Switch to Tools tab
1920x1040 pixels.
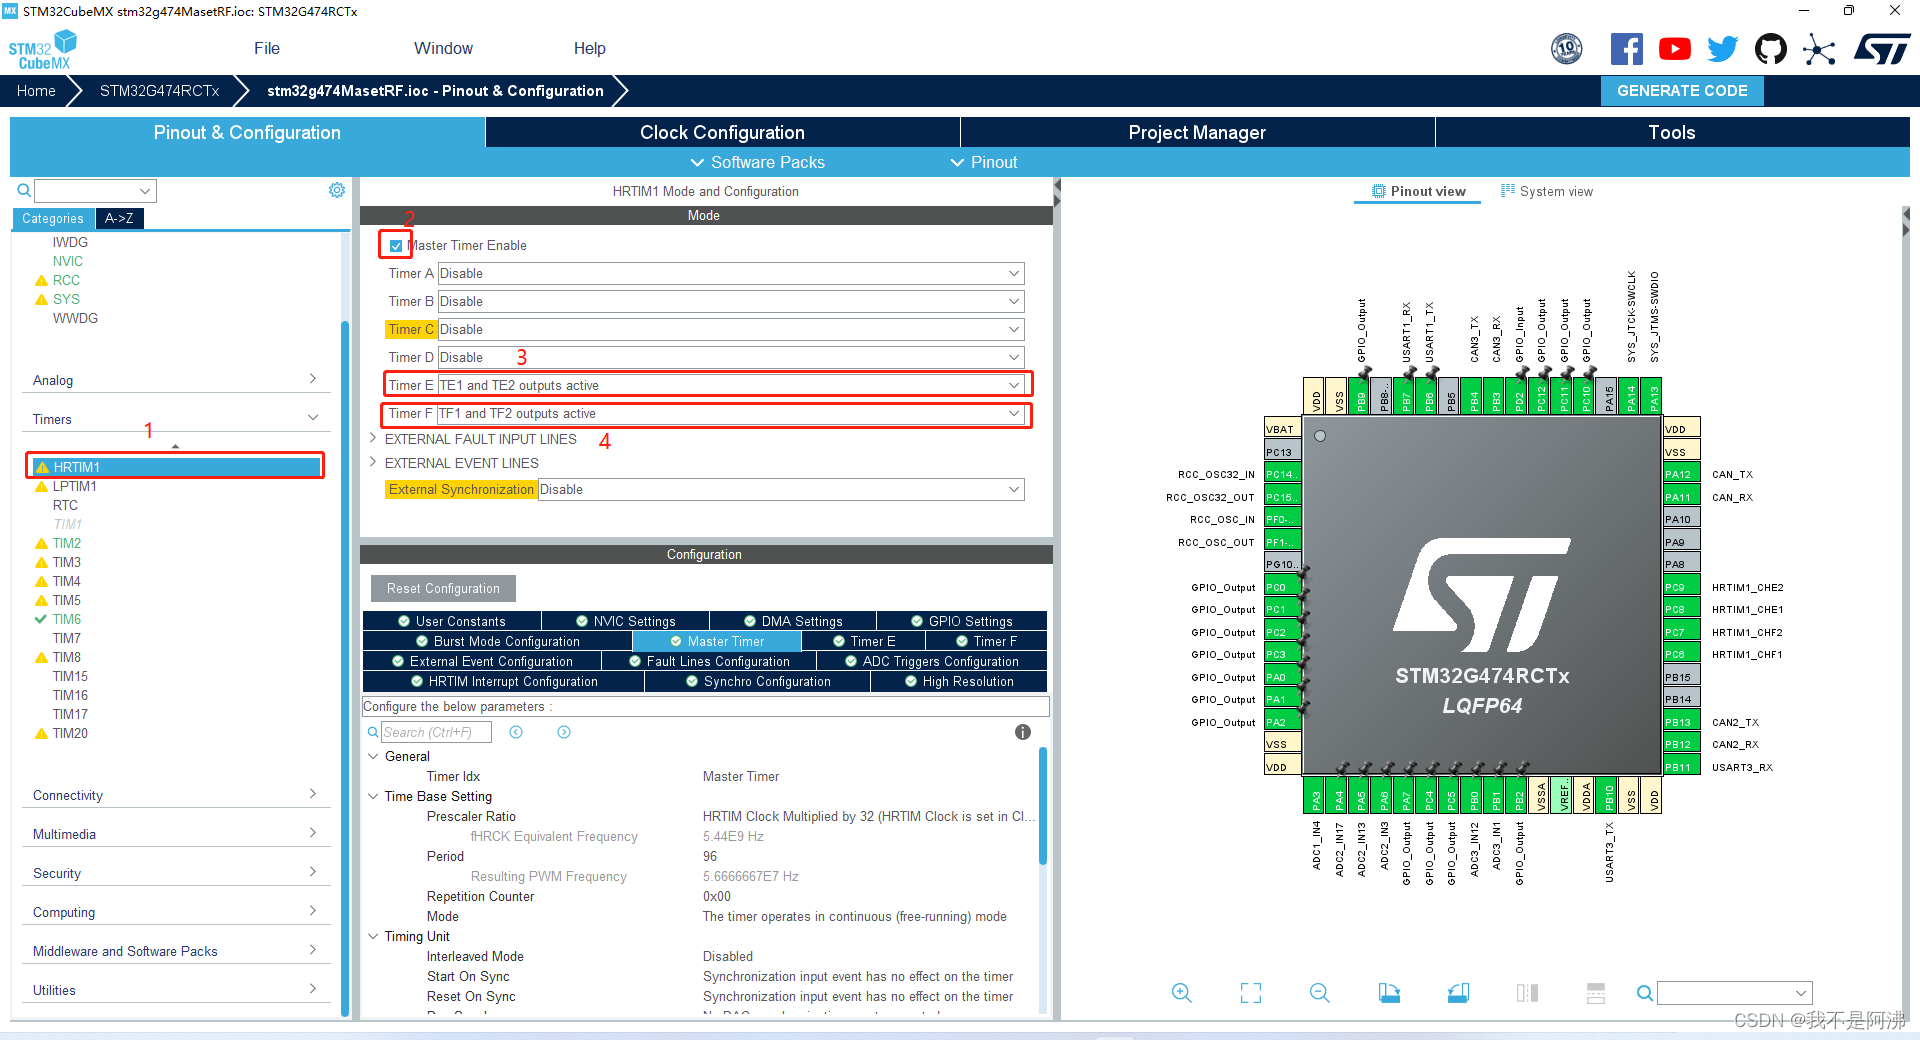coord(1672,132)
